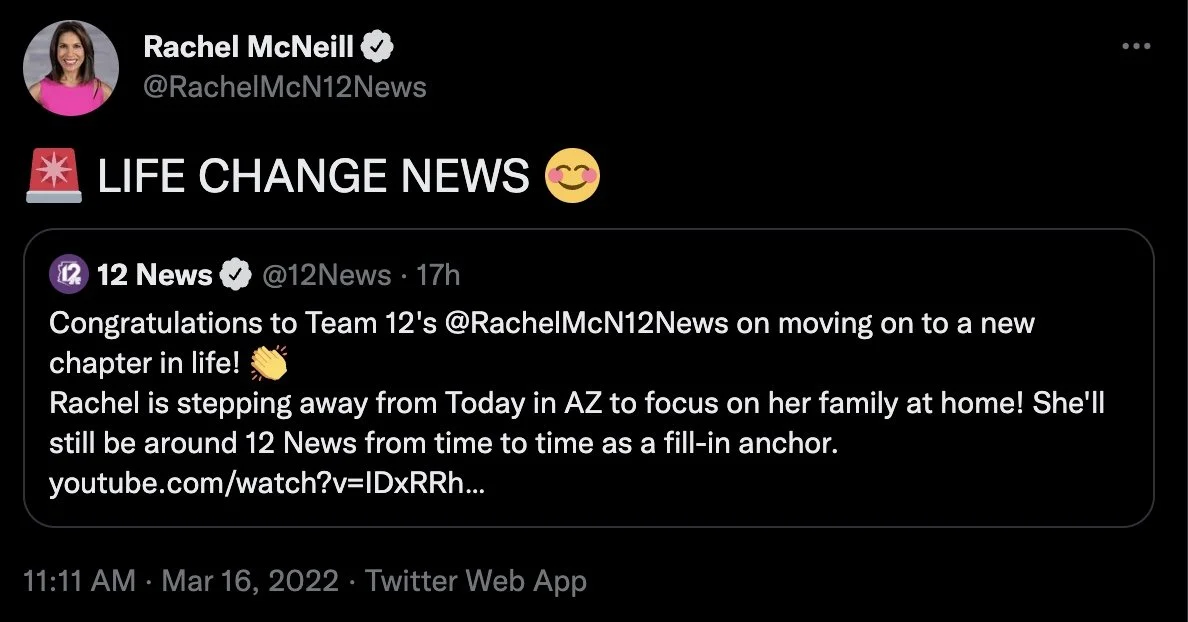Open the Rachel McNeill display name

pos(249,47)
